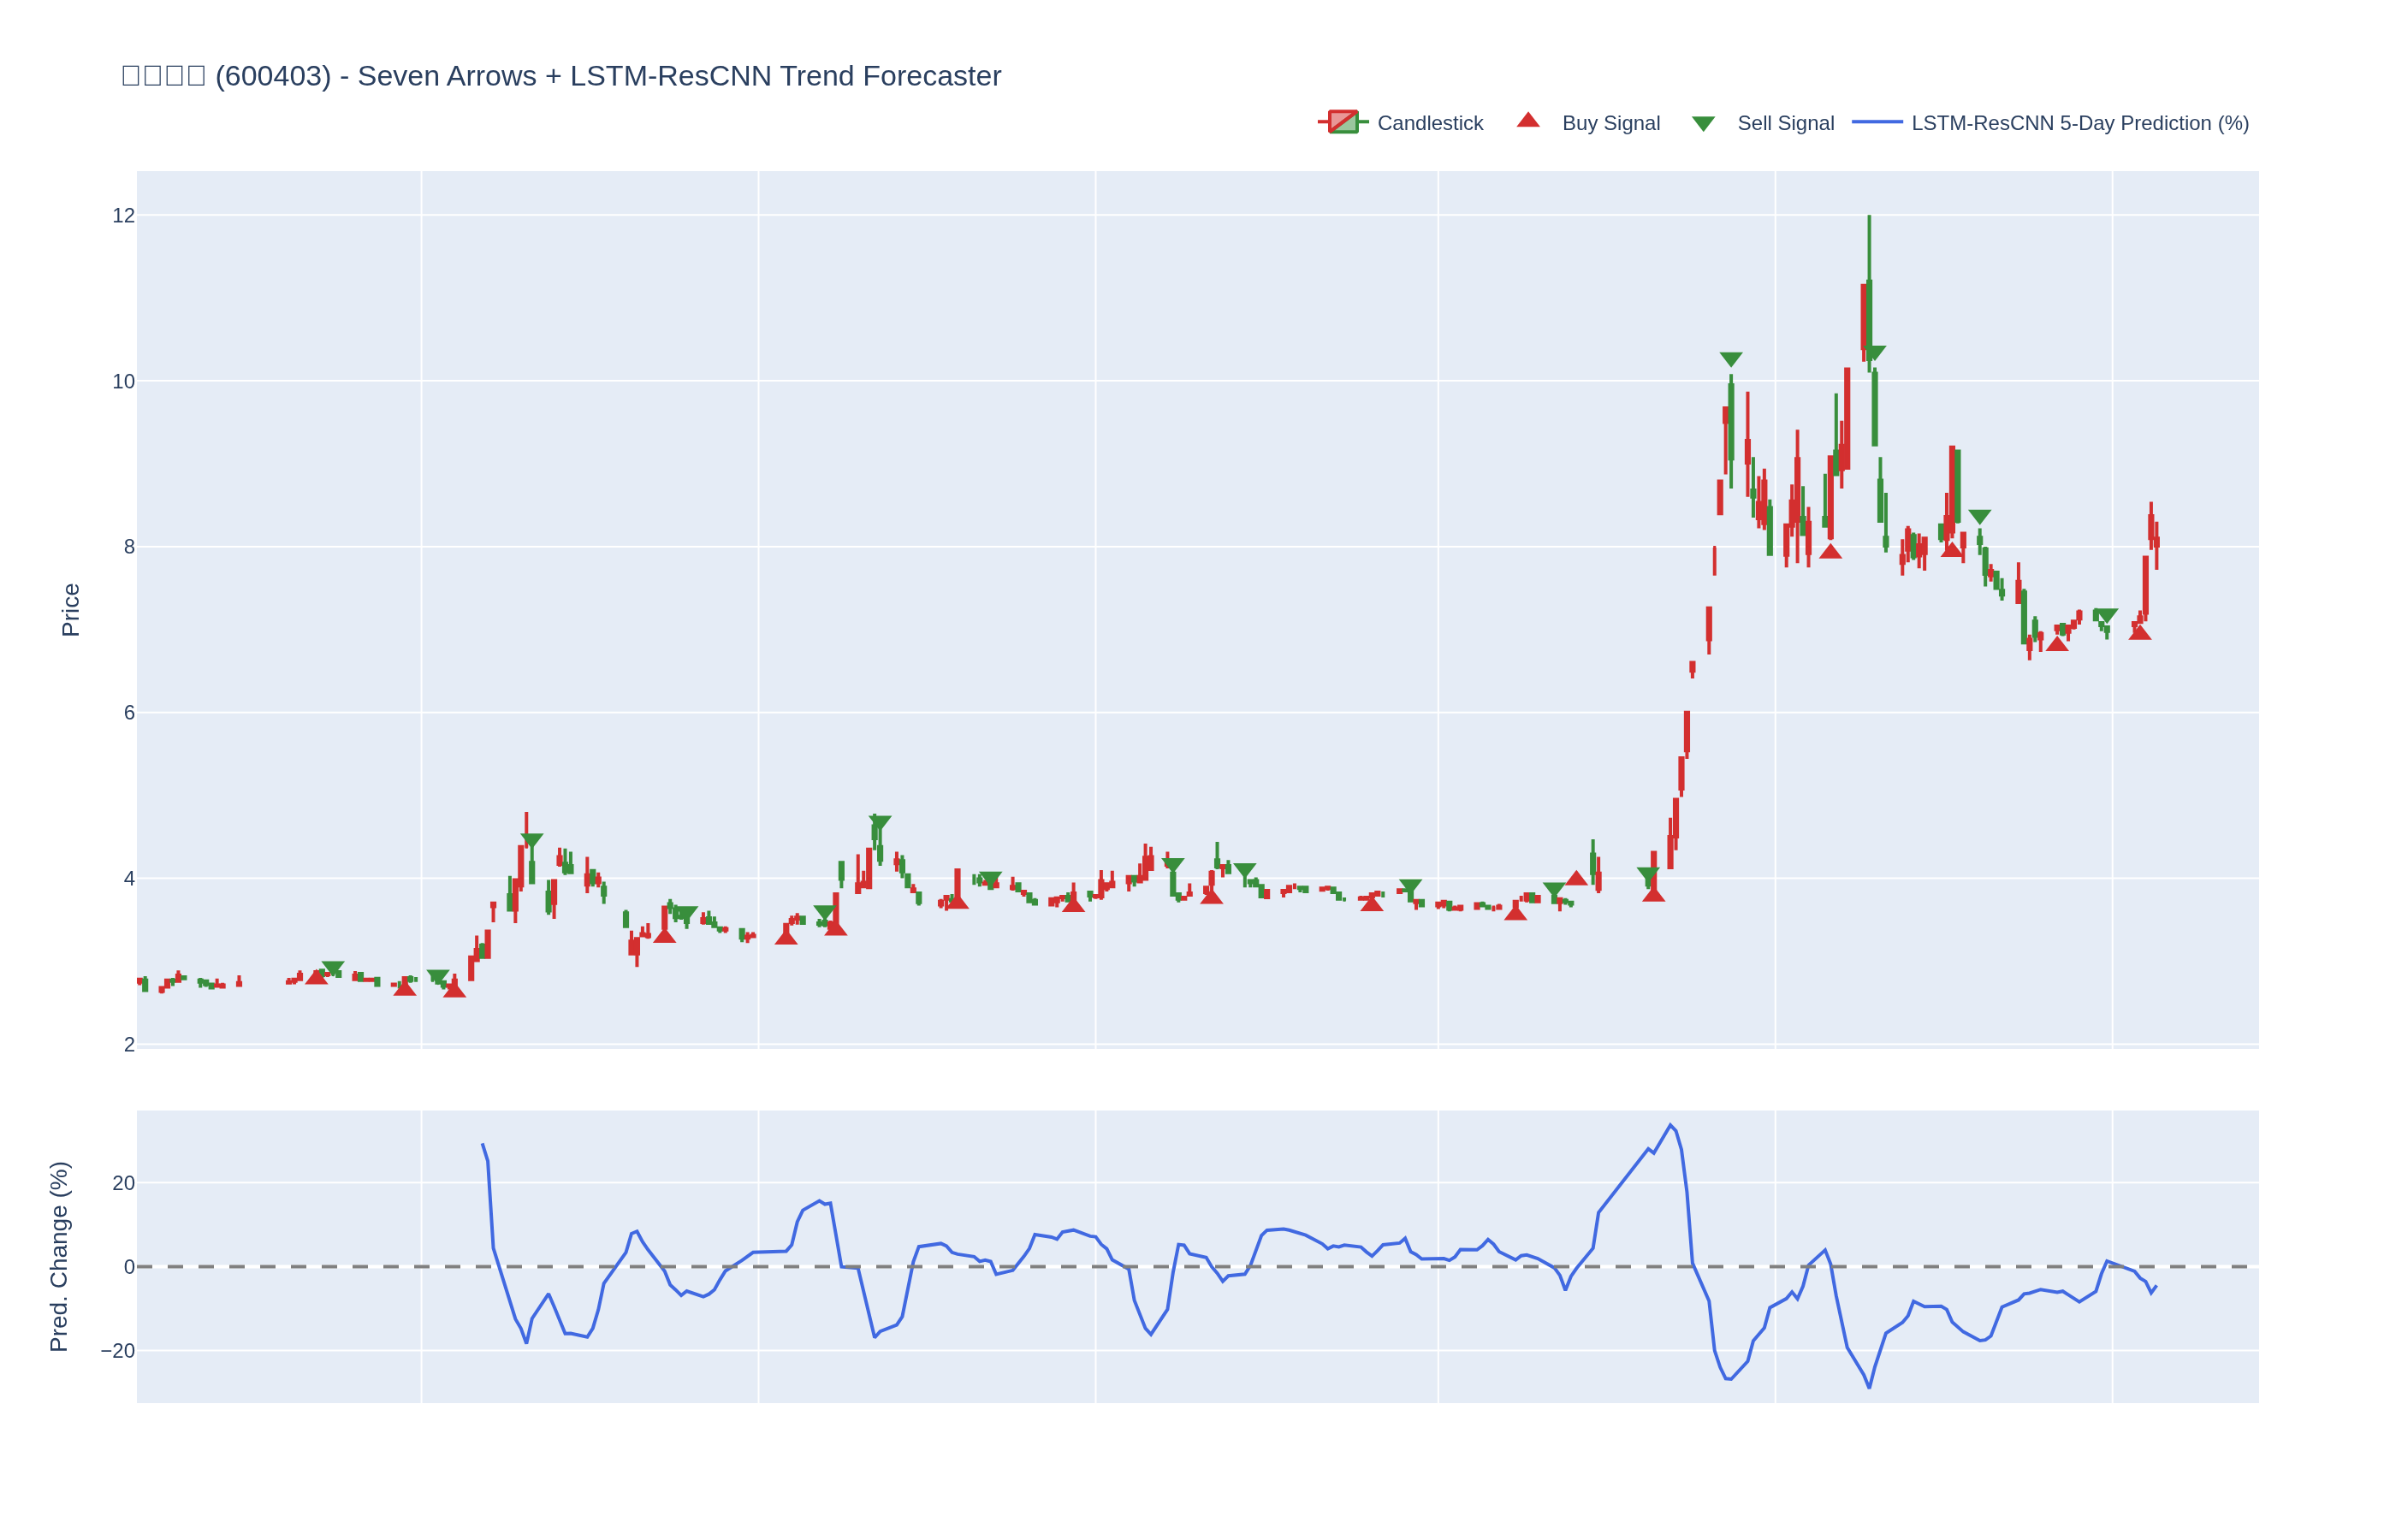Click top of the candle wick reaching 12
2396x1540 pixels.
coord(1868,217)
